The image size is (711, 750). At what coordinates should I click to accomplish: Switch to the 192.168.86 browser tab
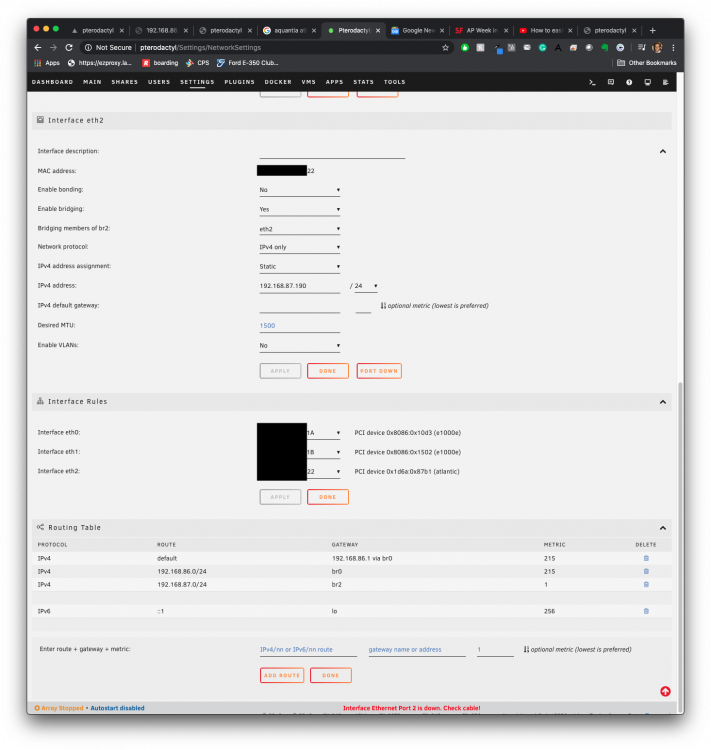tap(161, 30)
